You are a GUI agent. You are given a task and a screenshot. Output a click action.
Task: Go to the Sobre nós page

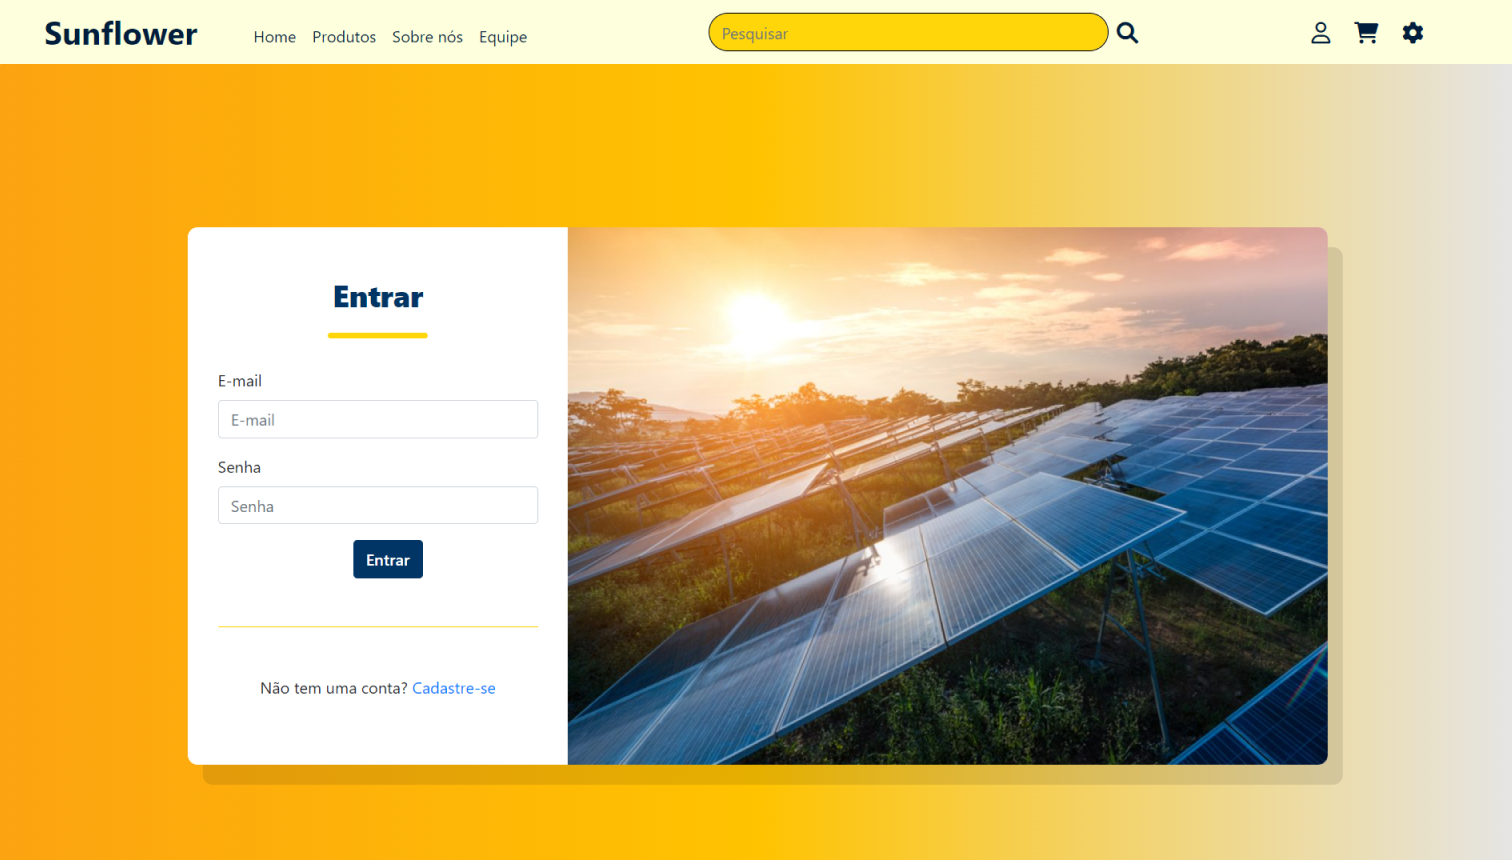[x=427, y=37]
